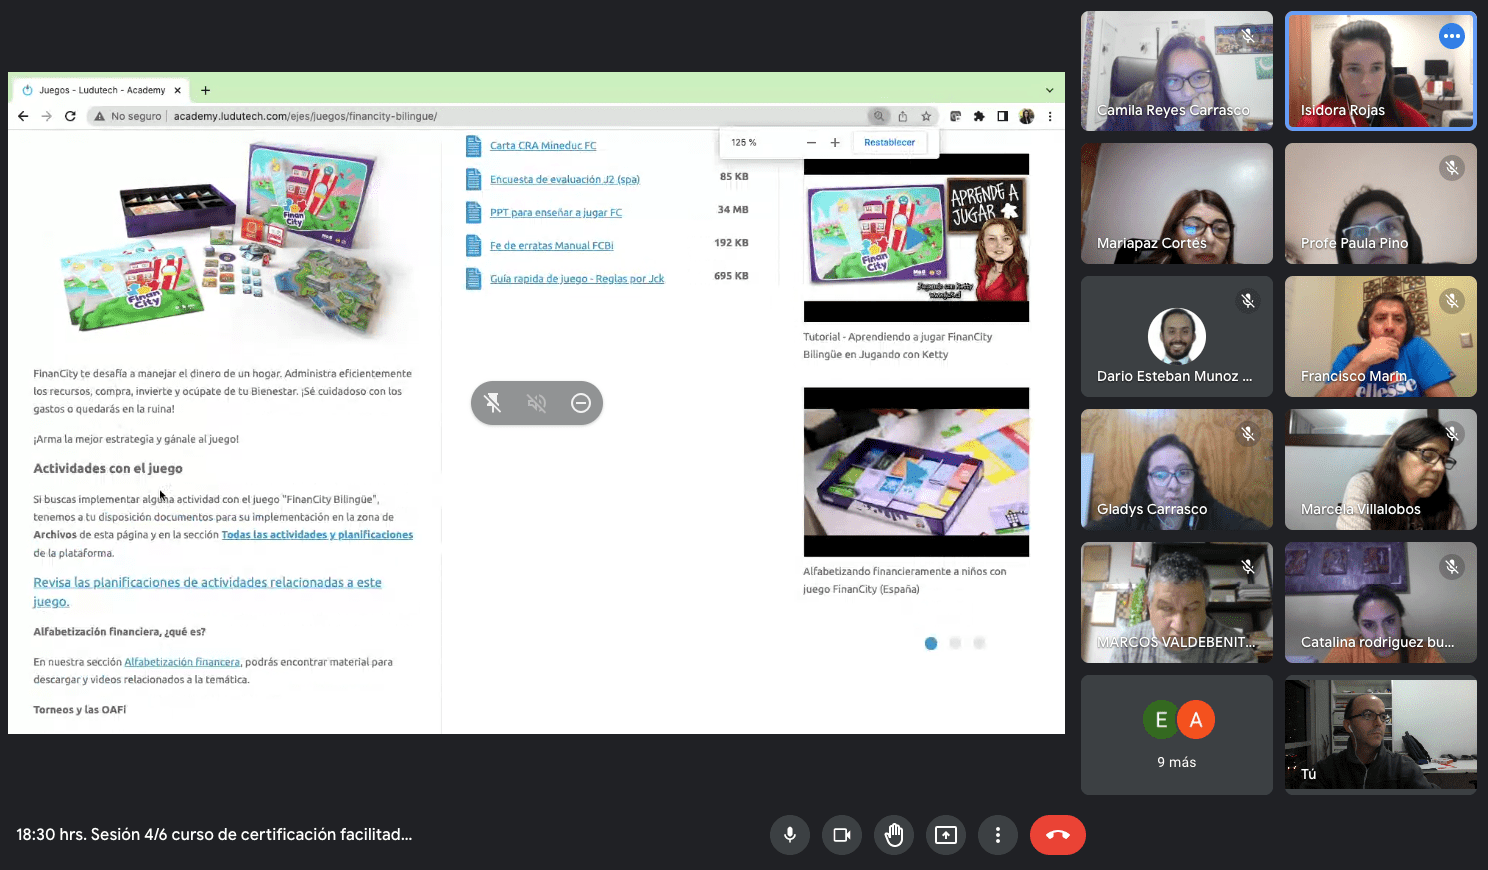Go forward in the shared browser
This screenshot has height=870, width=1488.
pyautogui.click(x=46, y=116)
